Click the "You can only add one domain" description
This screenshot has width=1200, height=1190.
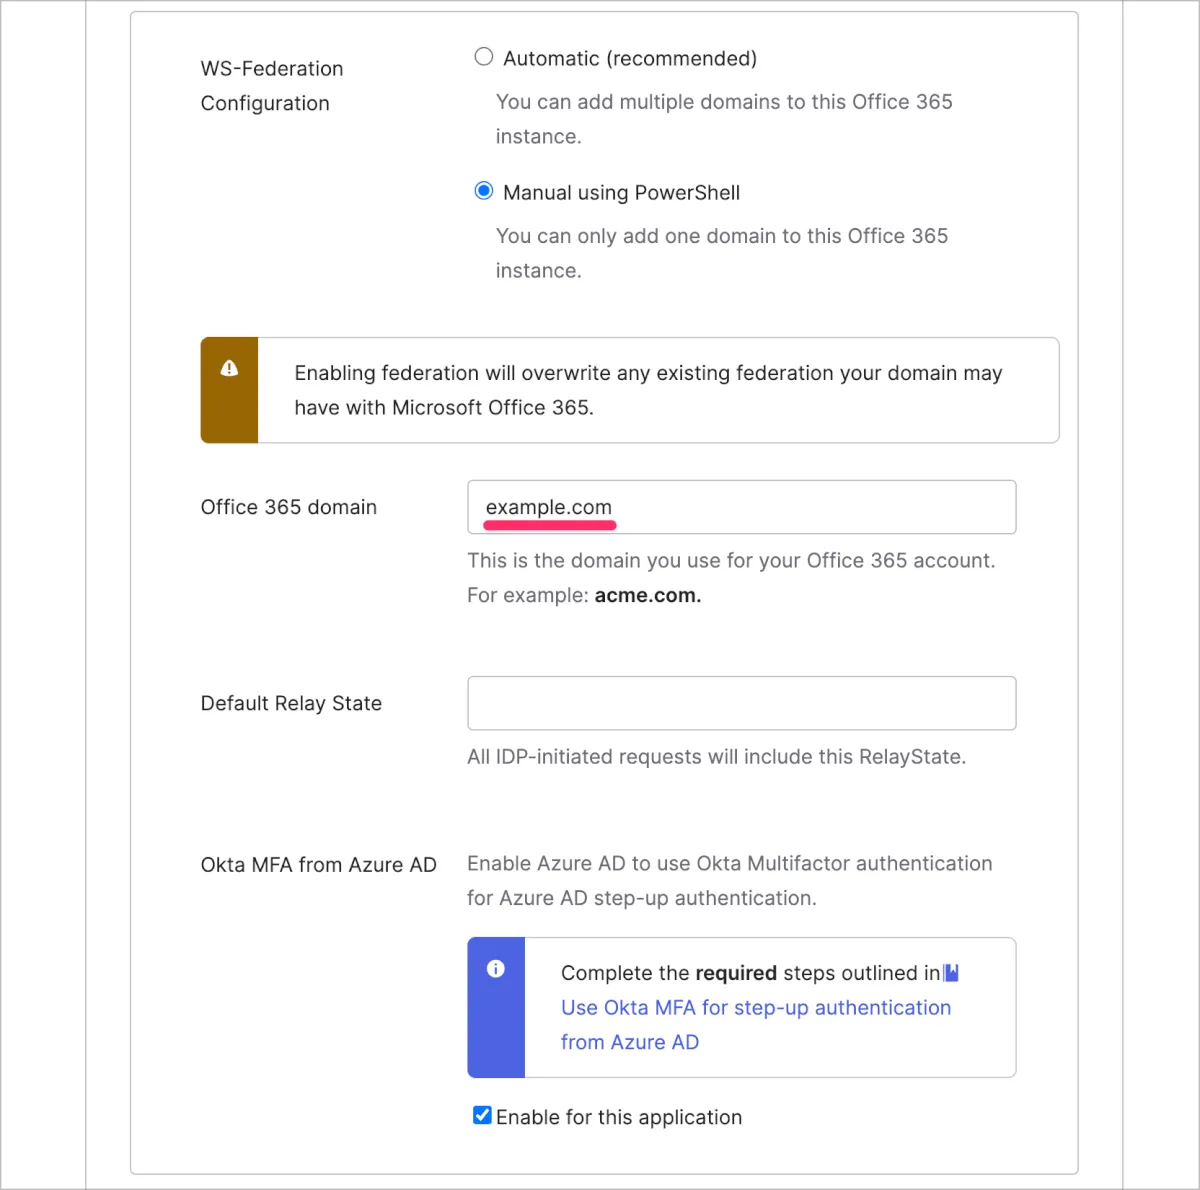[721, 237]
